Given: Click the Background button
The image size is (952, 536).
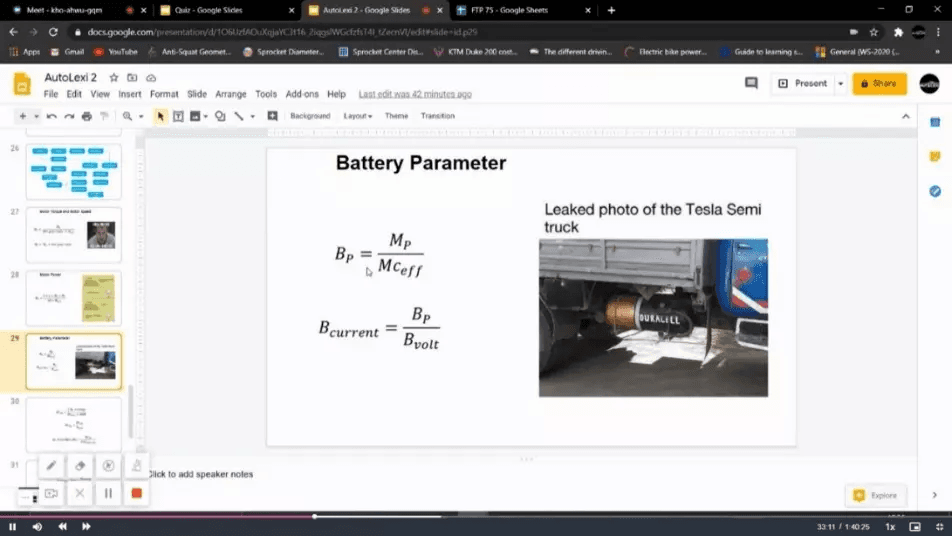Looking at the screenshot, I should [310, 116].
